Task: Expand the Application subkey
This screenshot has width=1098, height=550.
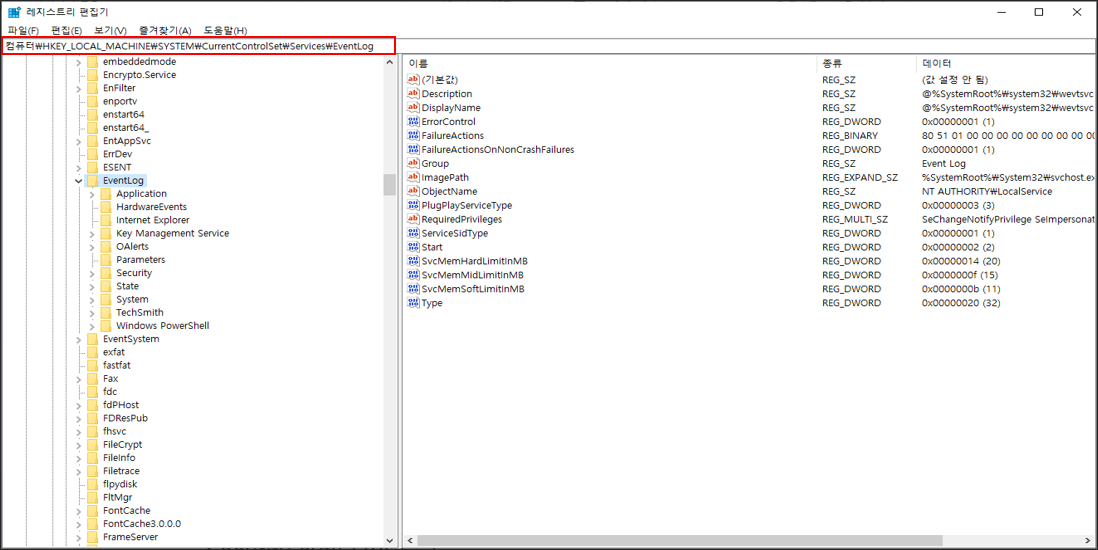Action: tap(92, 194)
